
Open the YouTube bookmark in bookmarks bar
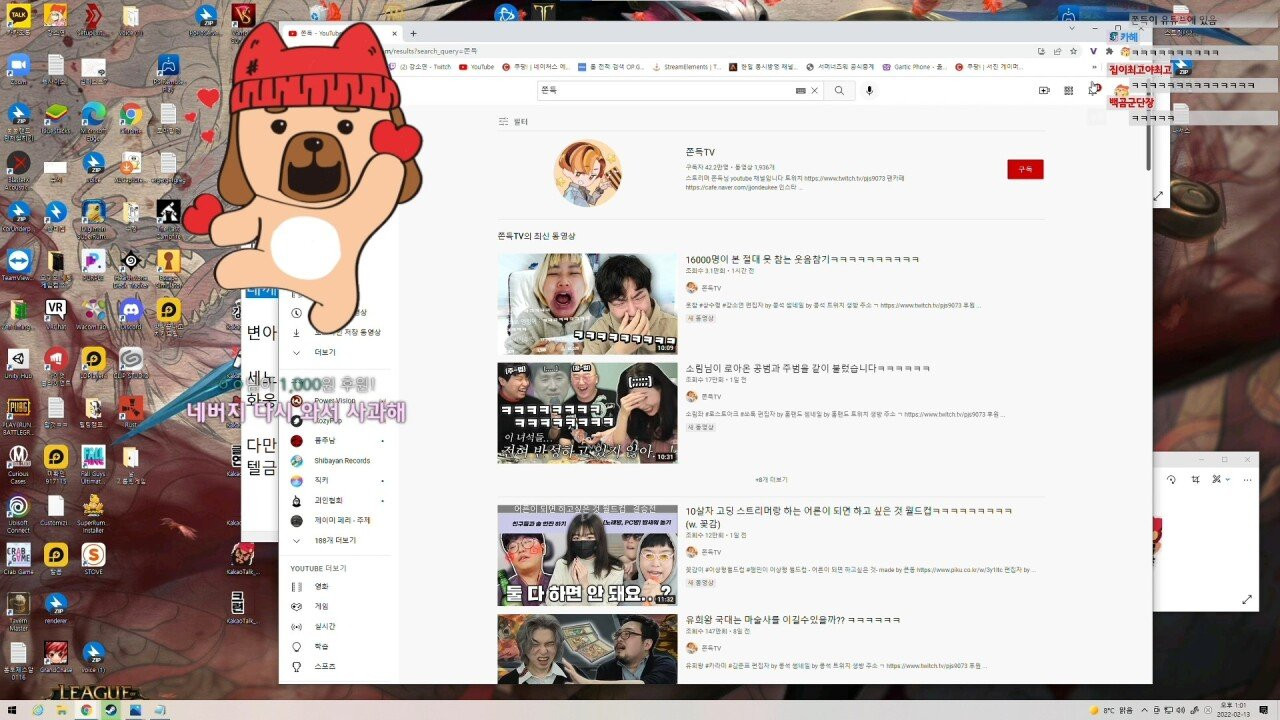476,67
